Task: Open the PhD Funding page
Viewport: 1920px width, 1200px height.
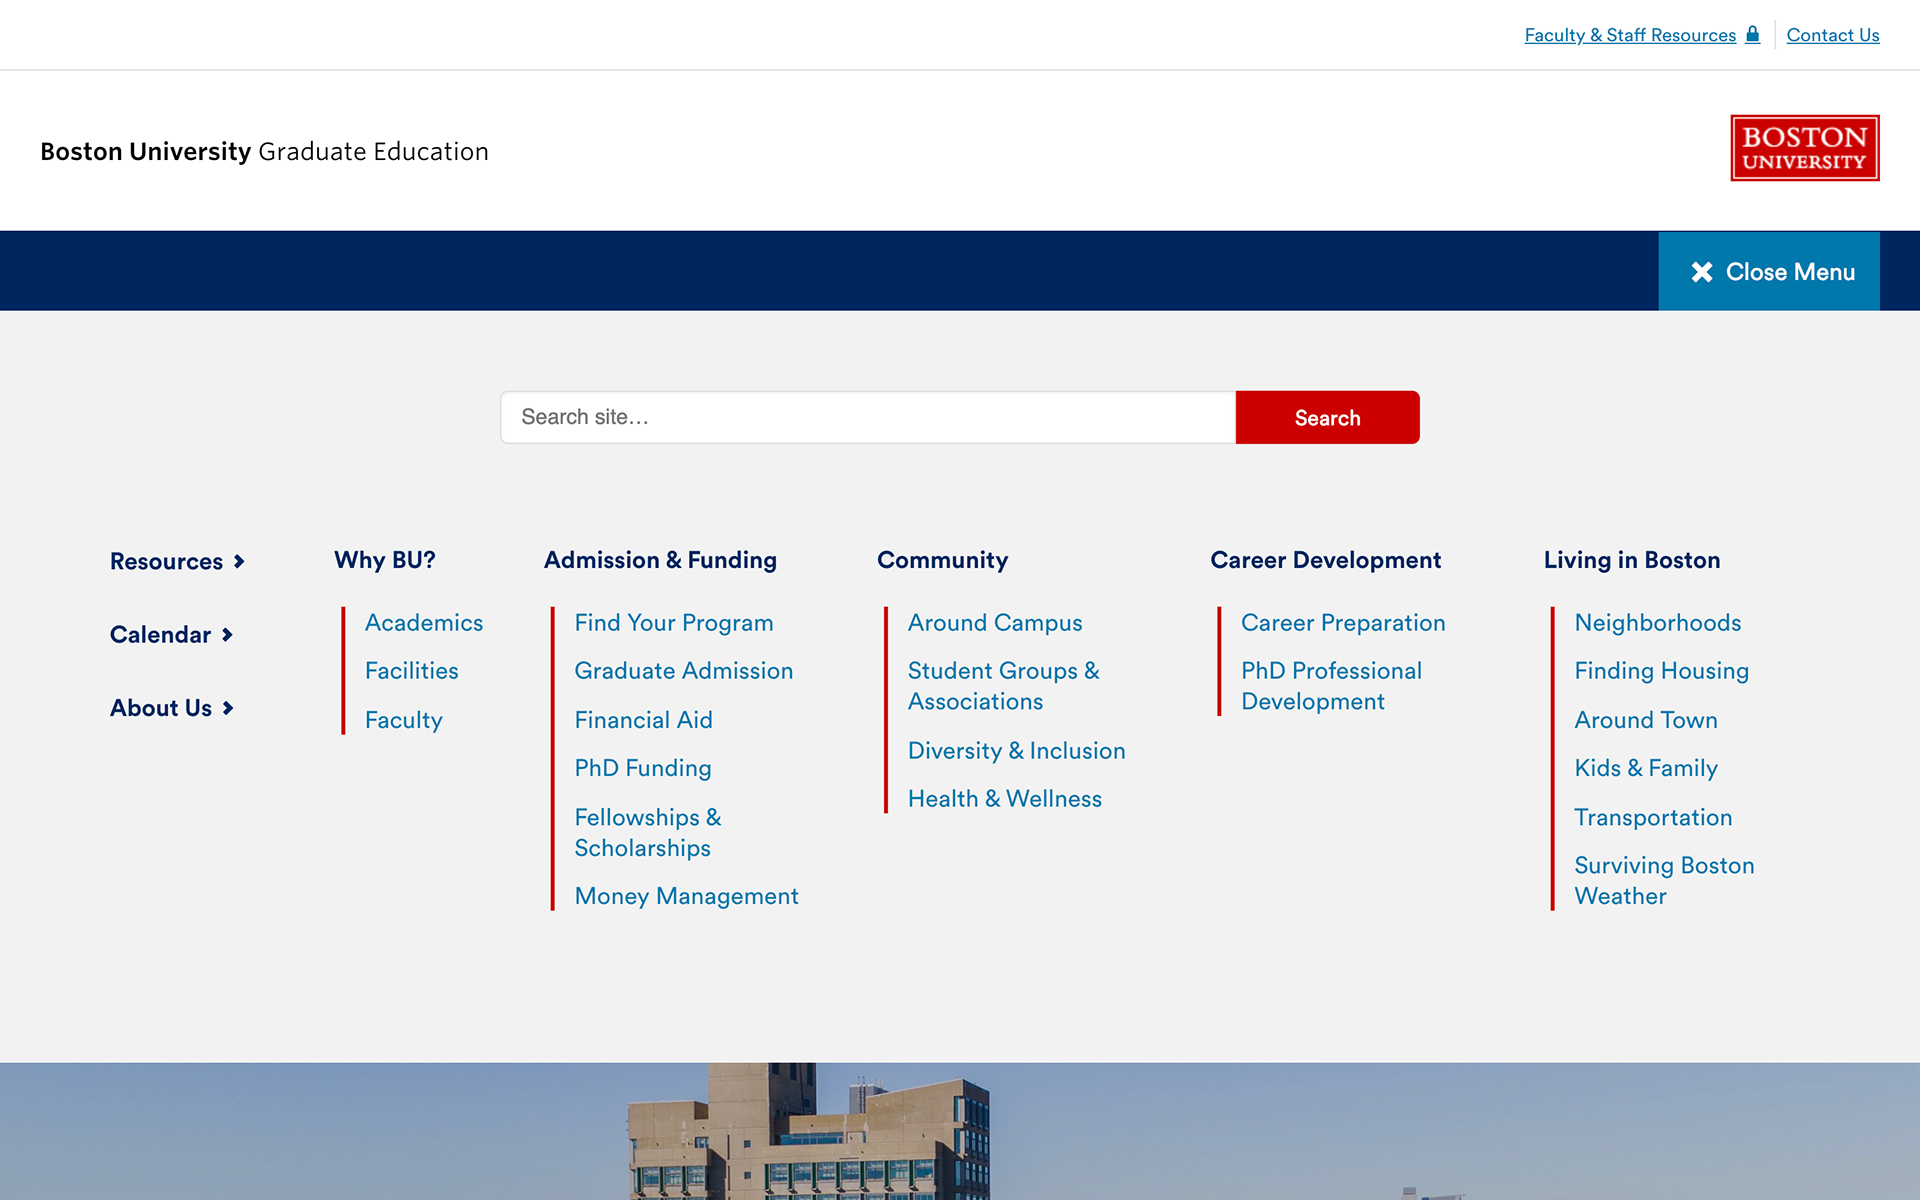Action: [x=642, y=768]
